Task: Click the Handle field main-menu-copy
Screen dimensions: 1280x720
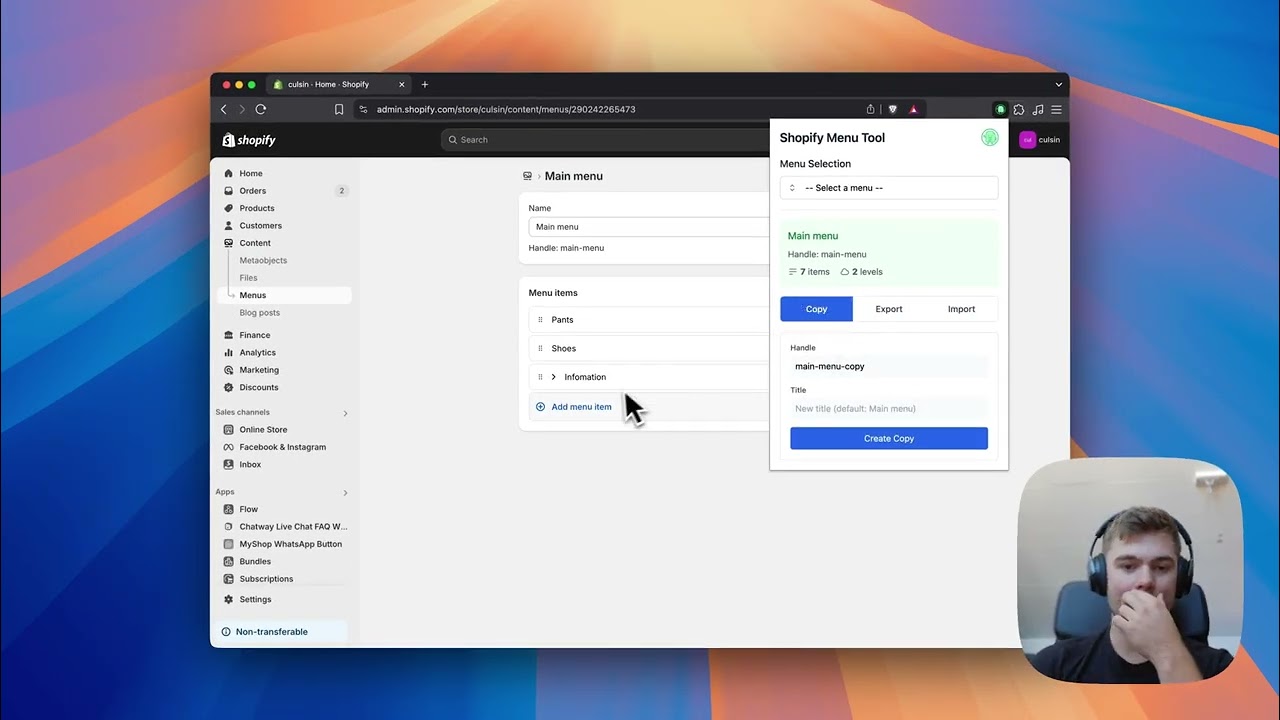Action: coord(889,366)
